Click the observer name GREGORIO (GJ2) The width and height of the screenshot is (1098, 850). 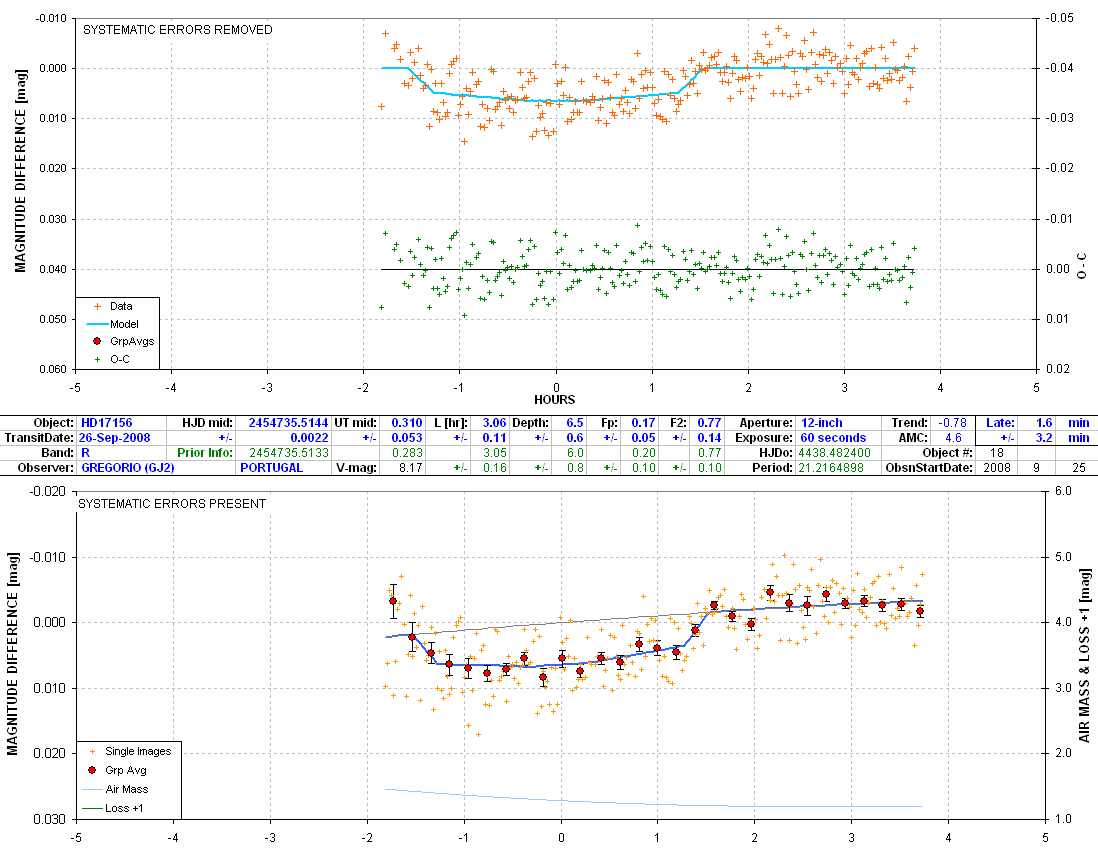[128, 468]
